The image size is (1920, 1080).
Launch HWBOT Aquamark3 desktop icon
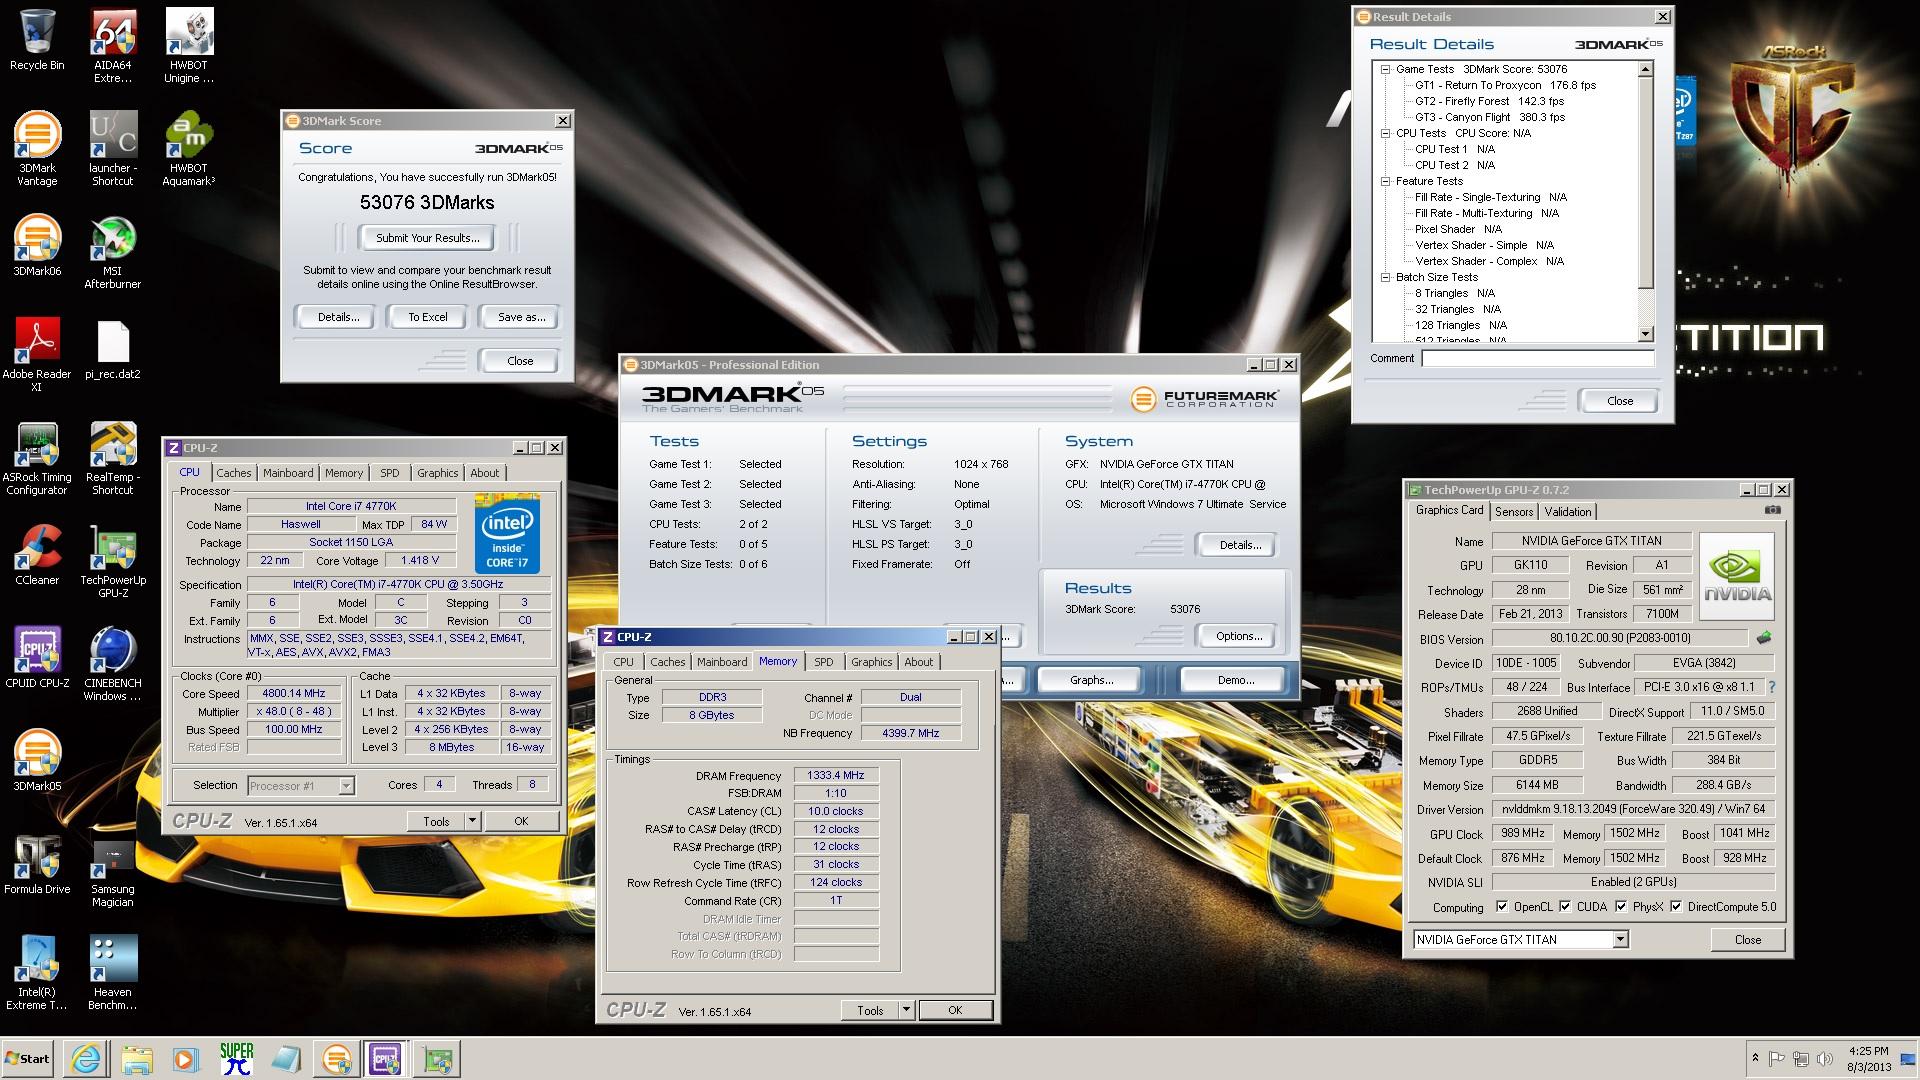[x=188, y=149]
